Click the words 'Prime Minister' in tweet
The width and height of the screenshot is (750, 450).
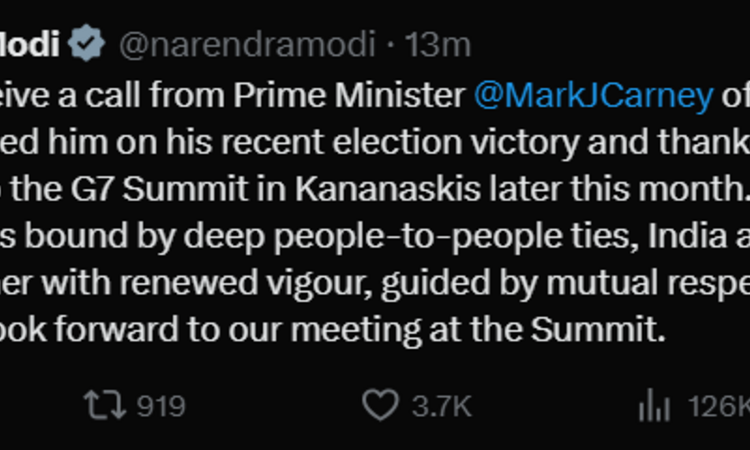coord(350,95)
